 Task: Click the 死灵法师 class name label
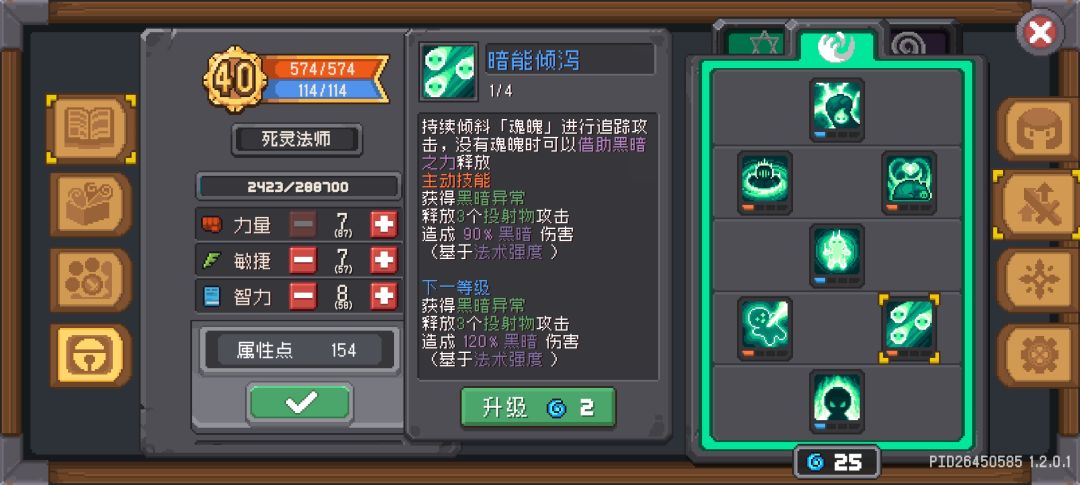pos(296,140)
